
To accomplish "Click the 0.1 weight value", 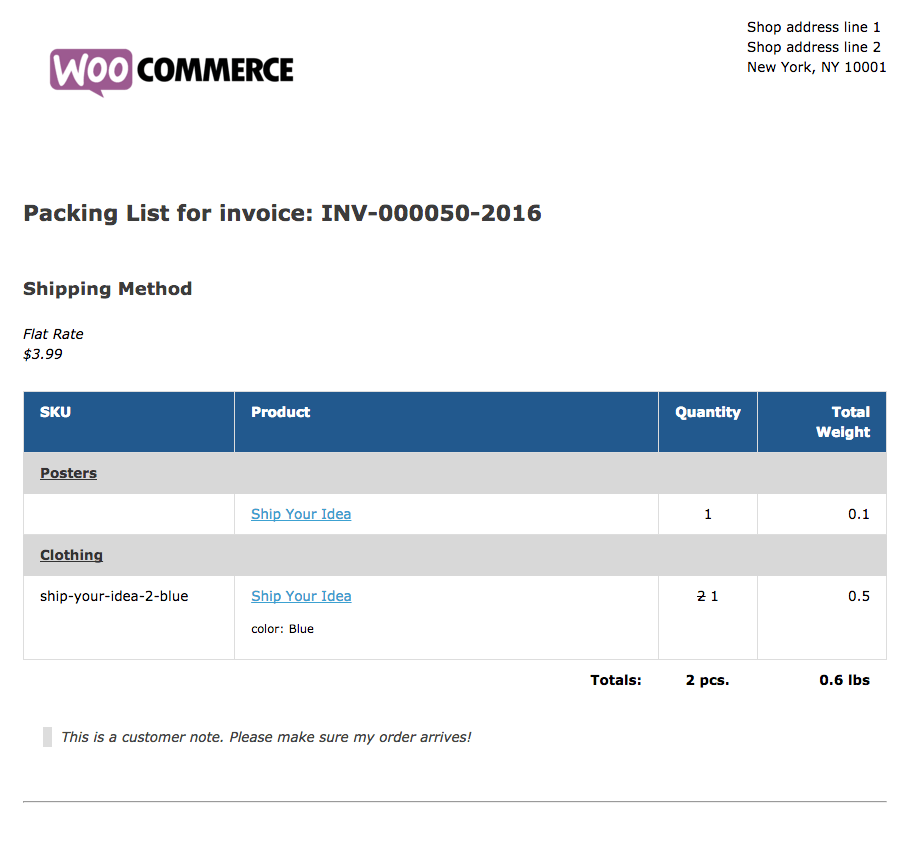I will 859,514.
